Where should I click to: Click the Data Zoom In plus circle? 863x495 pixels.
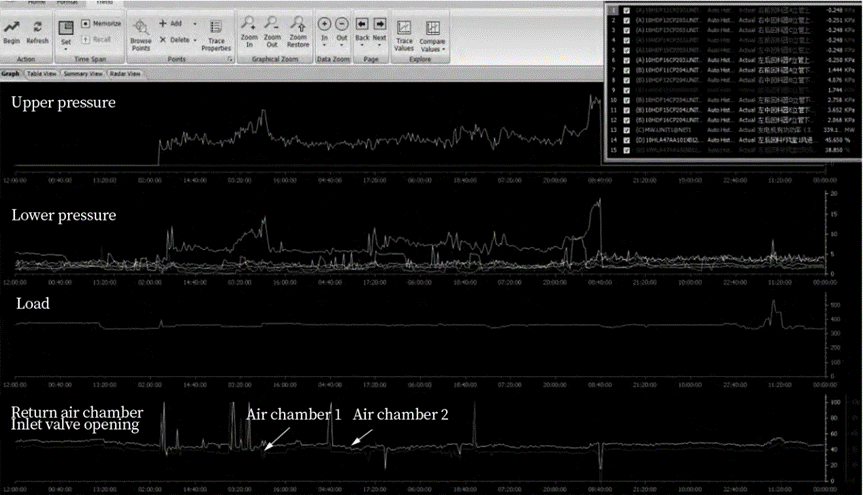tap(325, 24)
